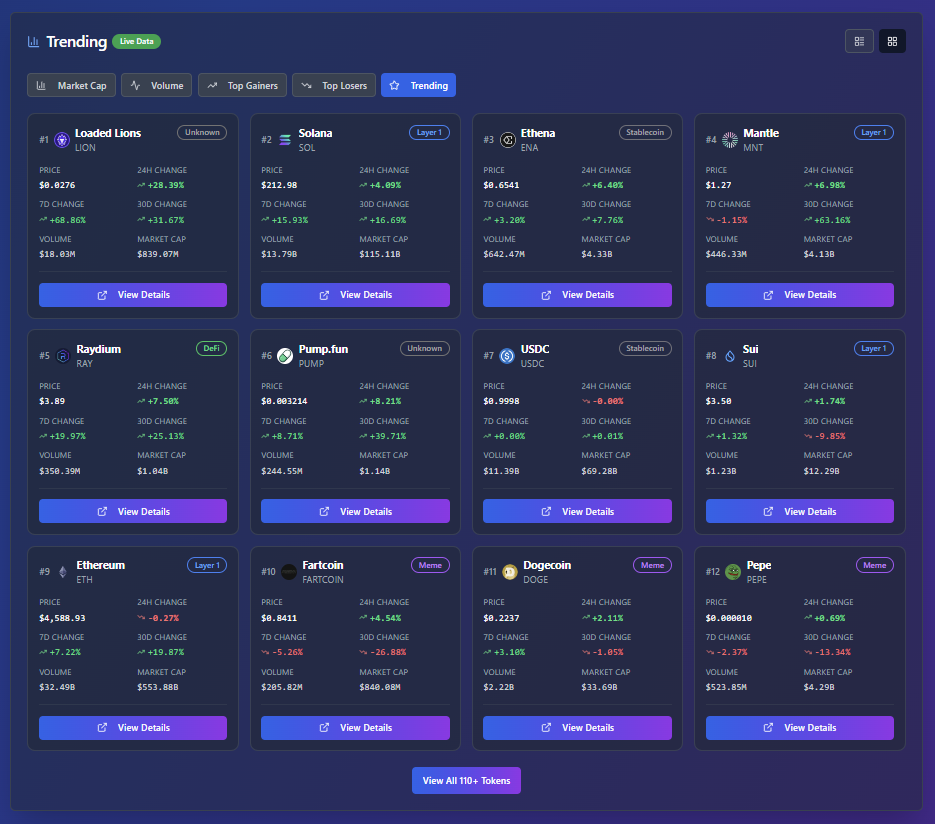Click the Solana price $212.98
The image size is (935, 824).
click(279, 185)
